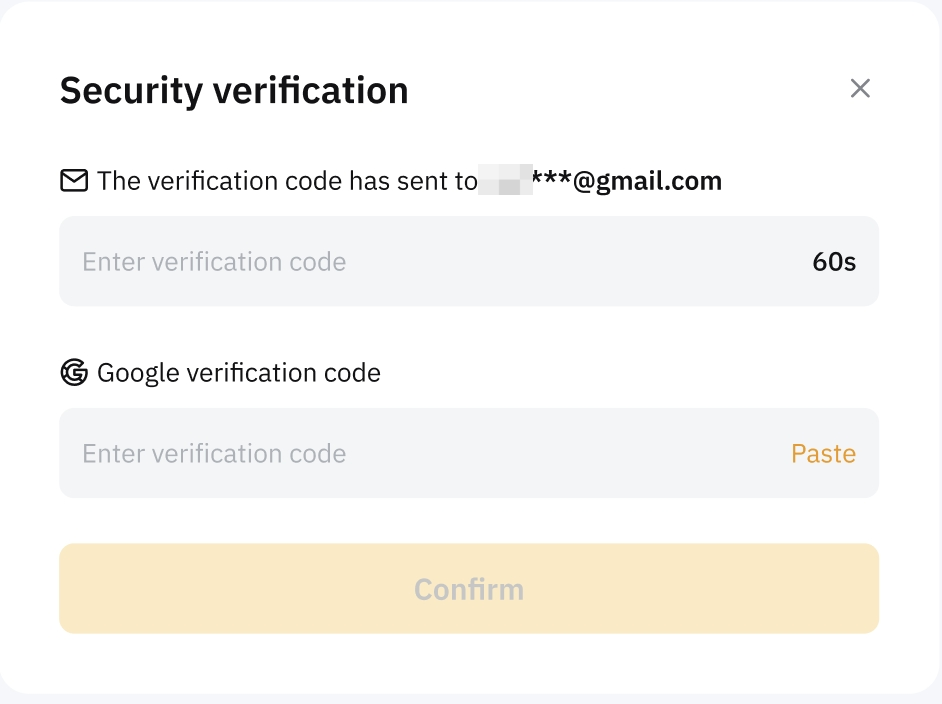Click the masked ***@gmail.com address
The width and height of the screenshot is (942, 704).
pyautogui.click(x=627, y=181)
